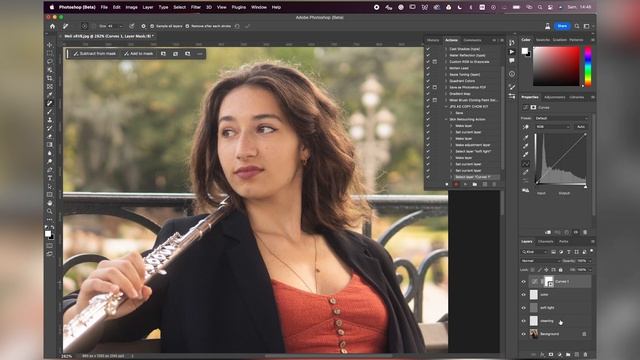Screen dimensions: 640x360
Task: Open the Apple menu
Action: (52, 7)
